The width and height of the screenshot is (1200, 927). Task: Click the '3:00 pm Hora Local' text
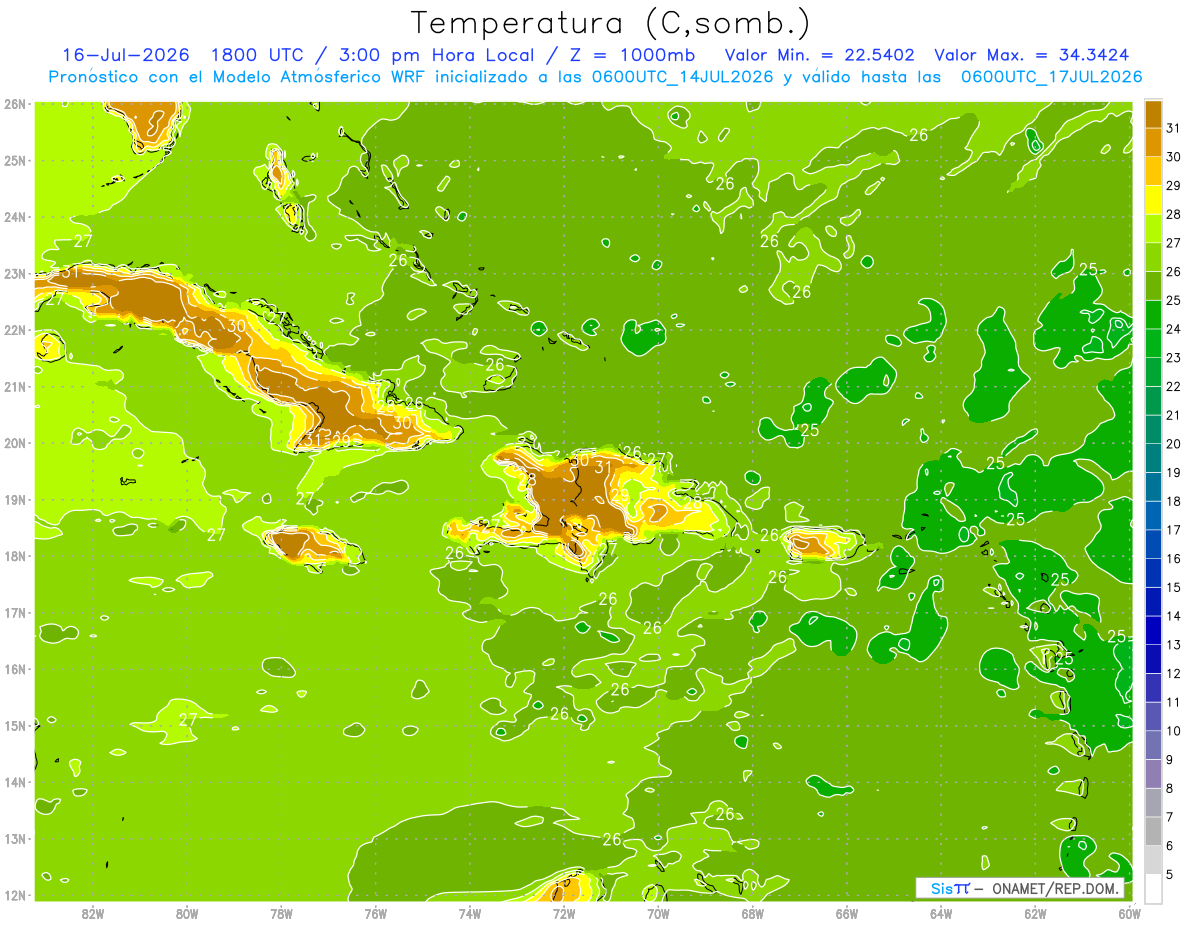(438, 55)
